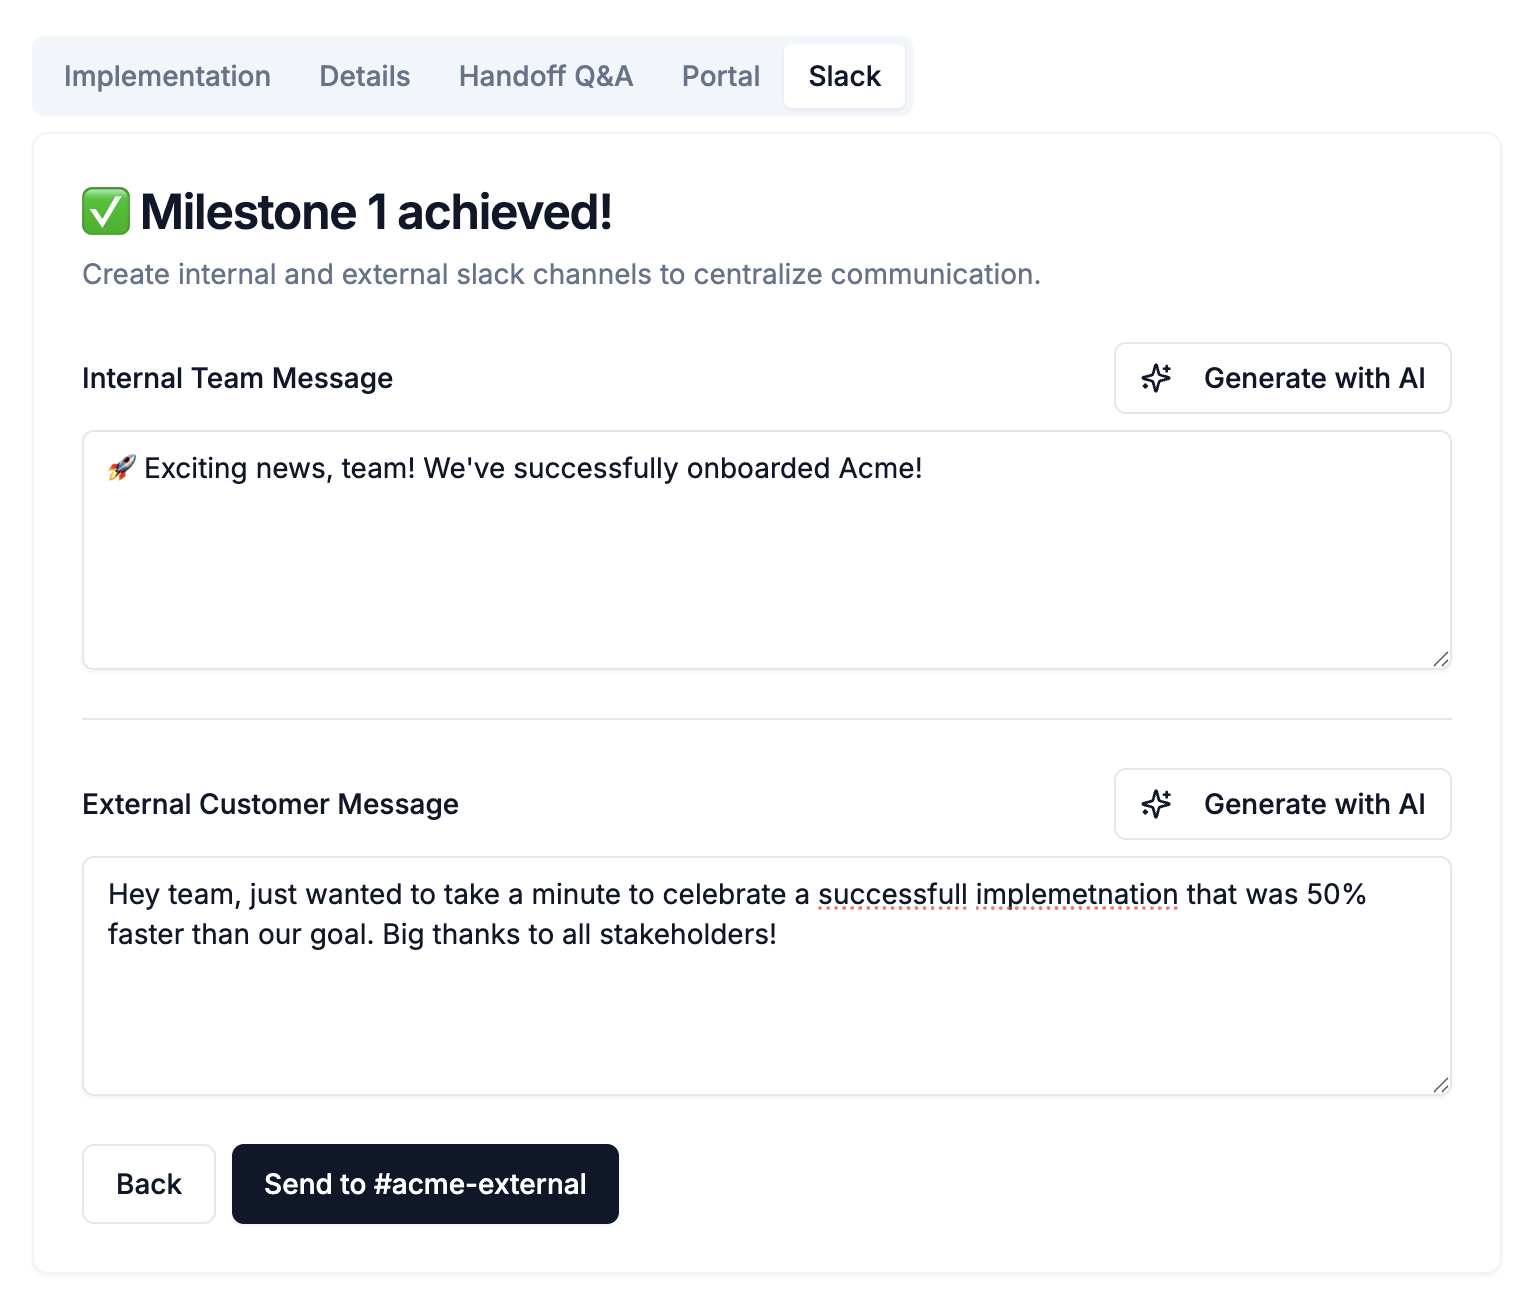Click the misspelled word "successfull"

892,894
